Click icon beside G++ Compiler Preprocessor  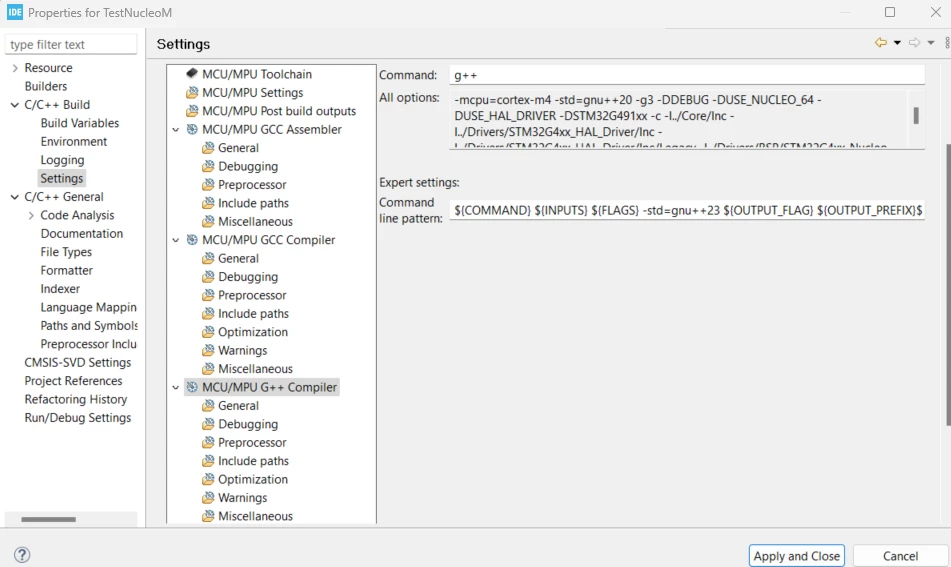(208, 442)
